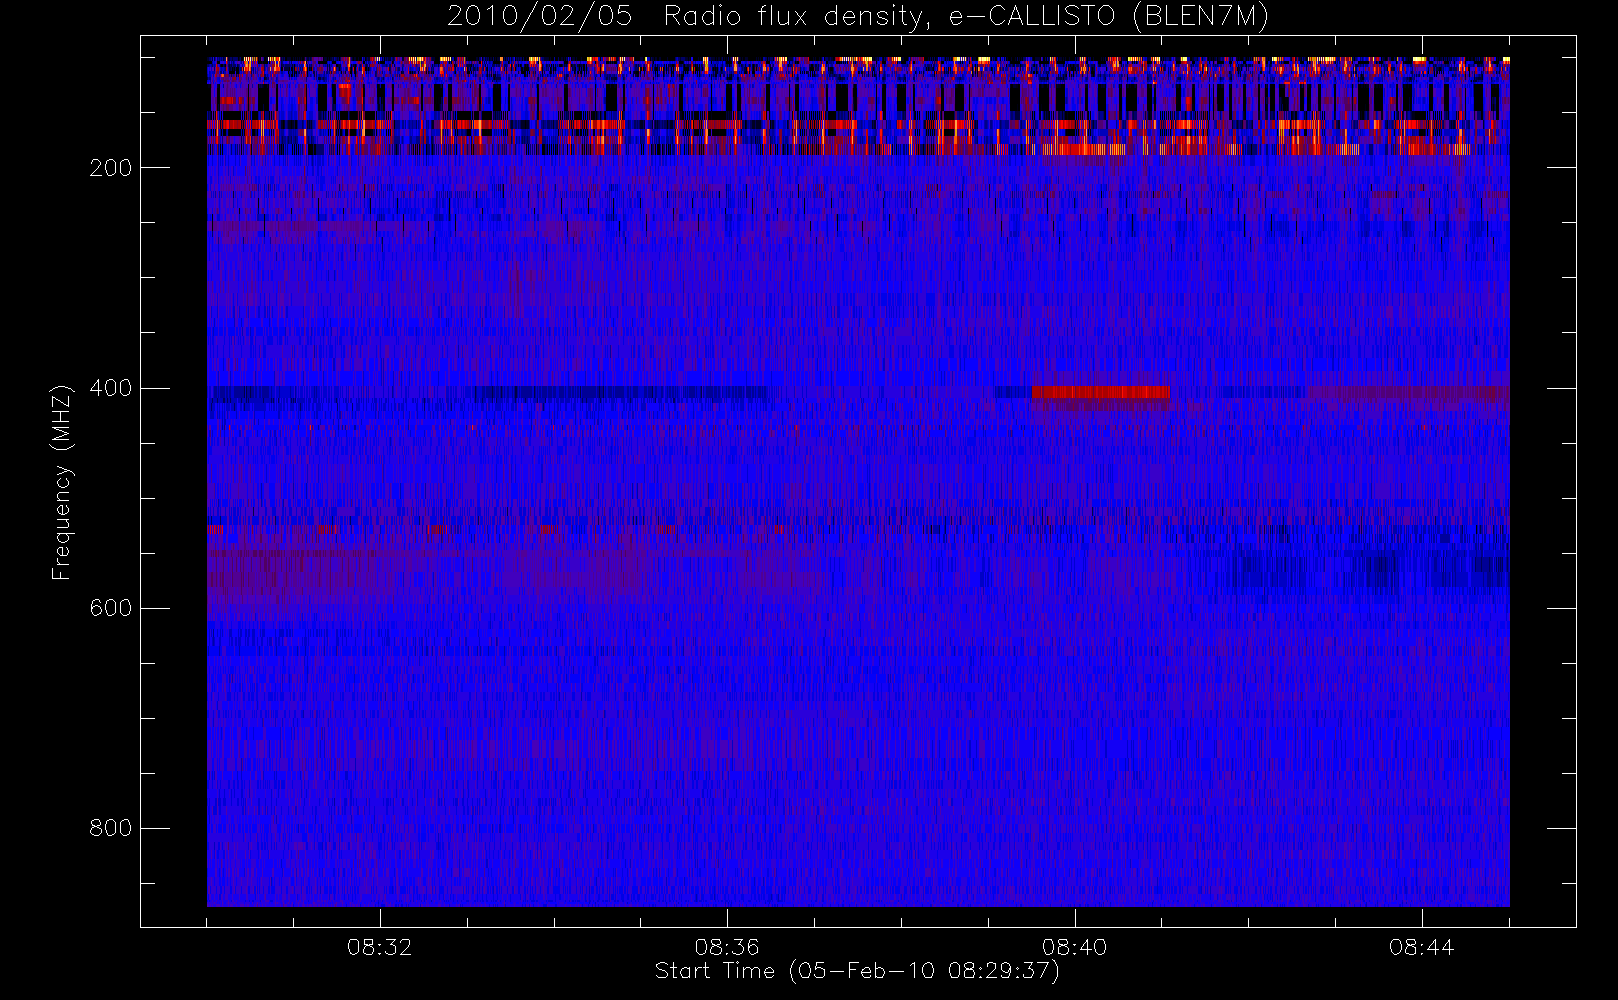Click the '08:44' time tick label

(x=1422, y=947)
